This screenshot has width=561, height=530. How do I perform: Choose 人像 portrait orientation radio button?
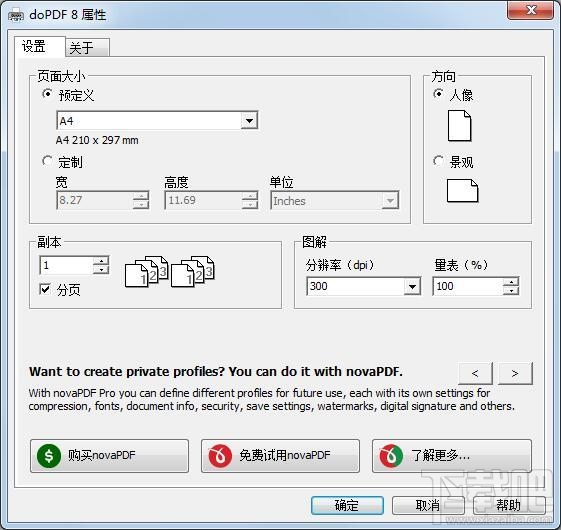tap(438, 94)
